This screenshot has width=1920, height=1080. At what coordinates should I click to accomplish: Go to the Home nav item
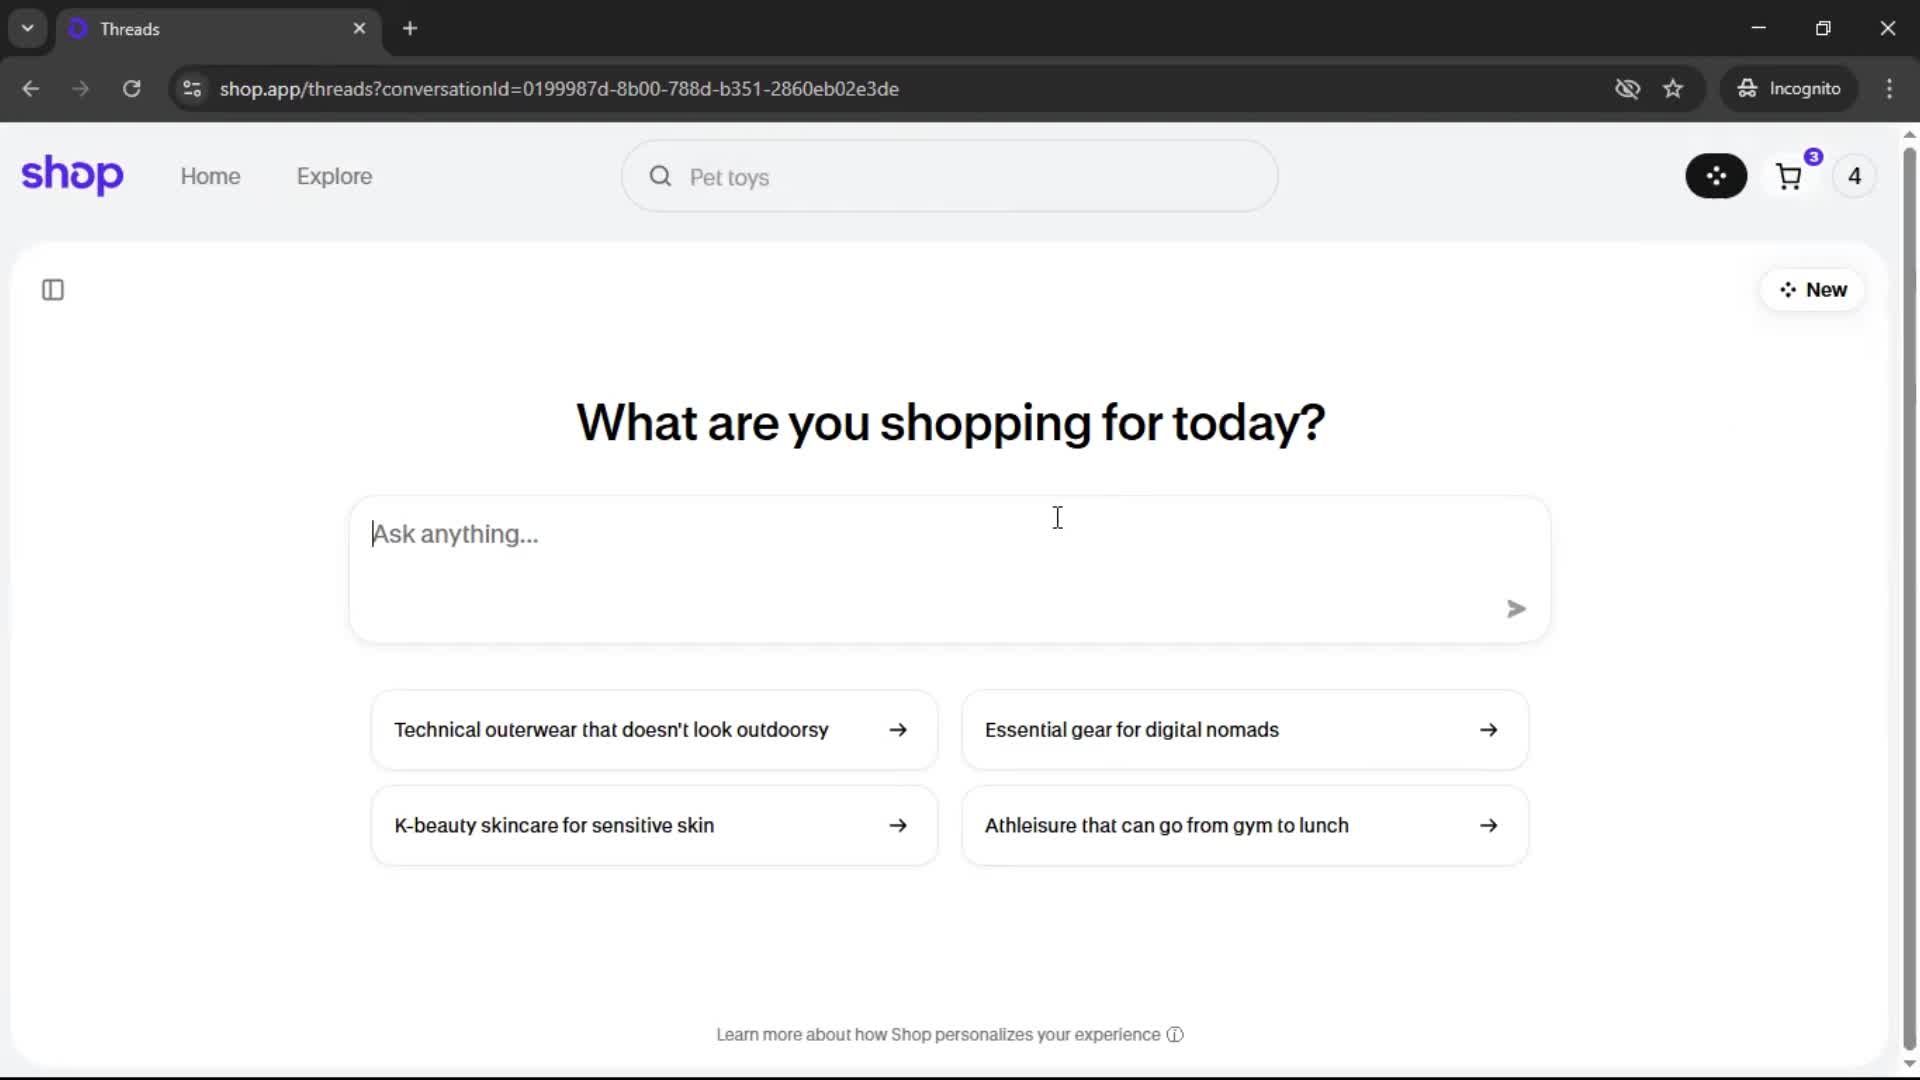[210, 176]
